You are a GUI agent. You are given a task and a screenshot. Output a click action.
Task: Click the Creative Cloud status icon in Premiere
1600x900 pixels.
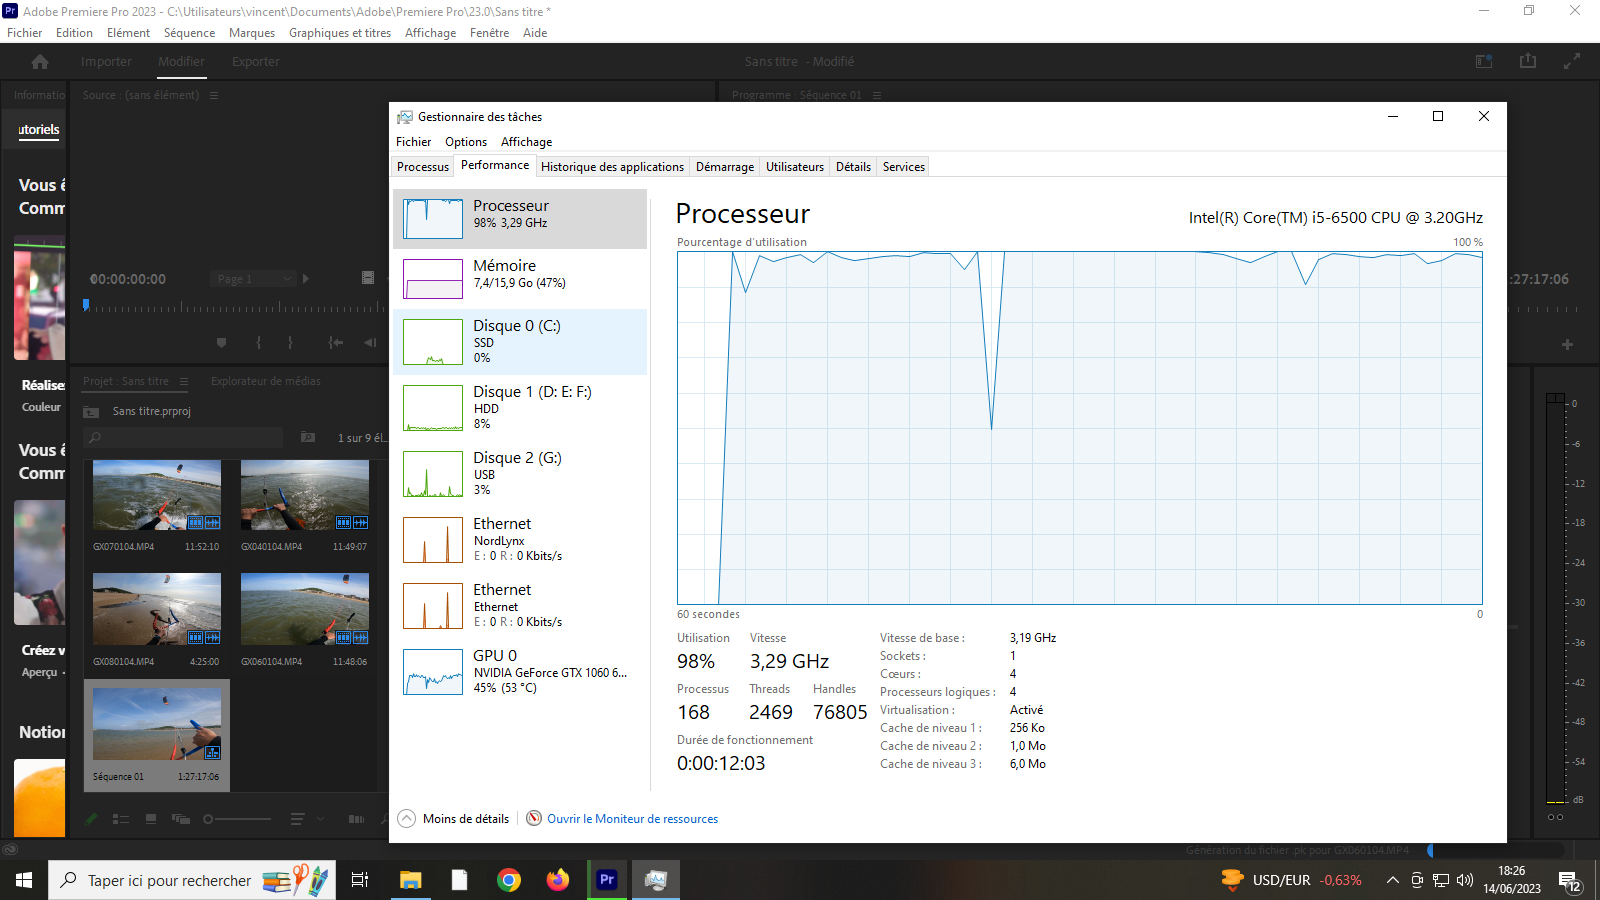coord(10,850)
